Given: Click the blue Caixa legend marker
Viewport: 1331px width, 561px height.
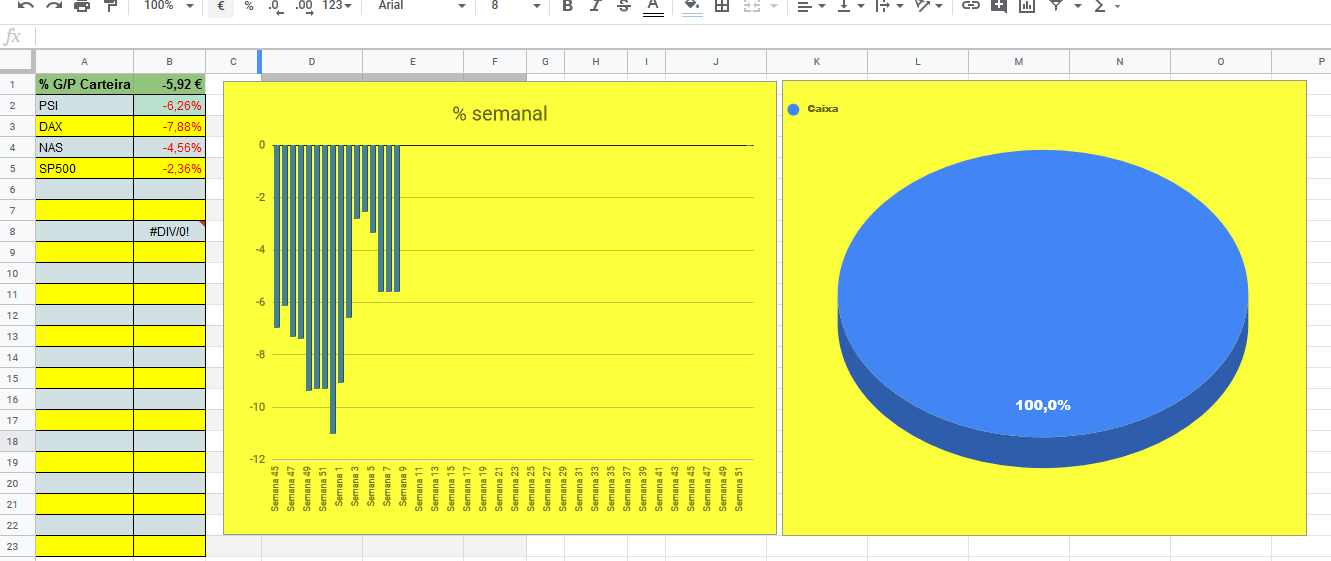Looking at the screenshot, I should (794, 109).
